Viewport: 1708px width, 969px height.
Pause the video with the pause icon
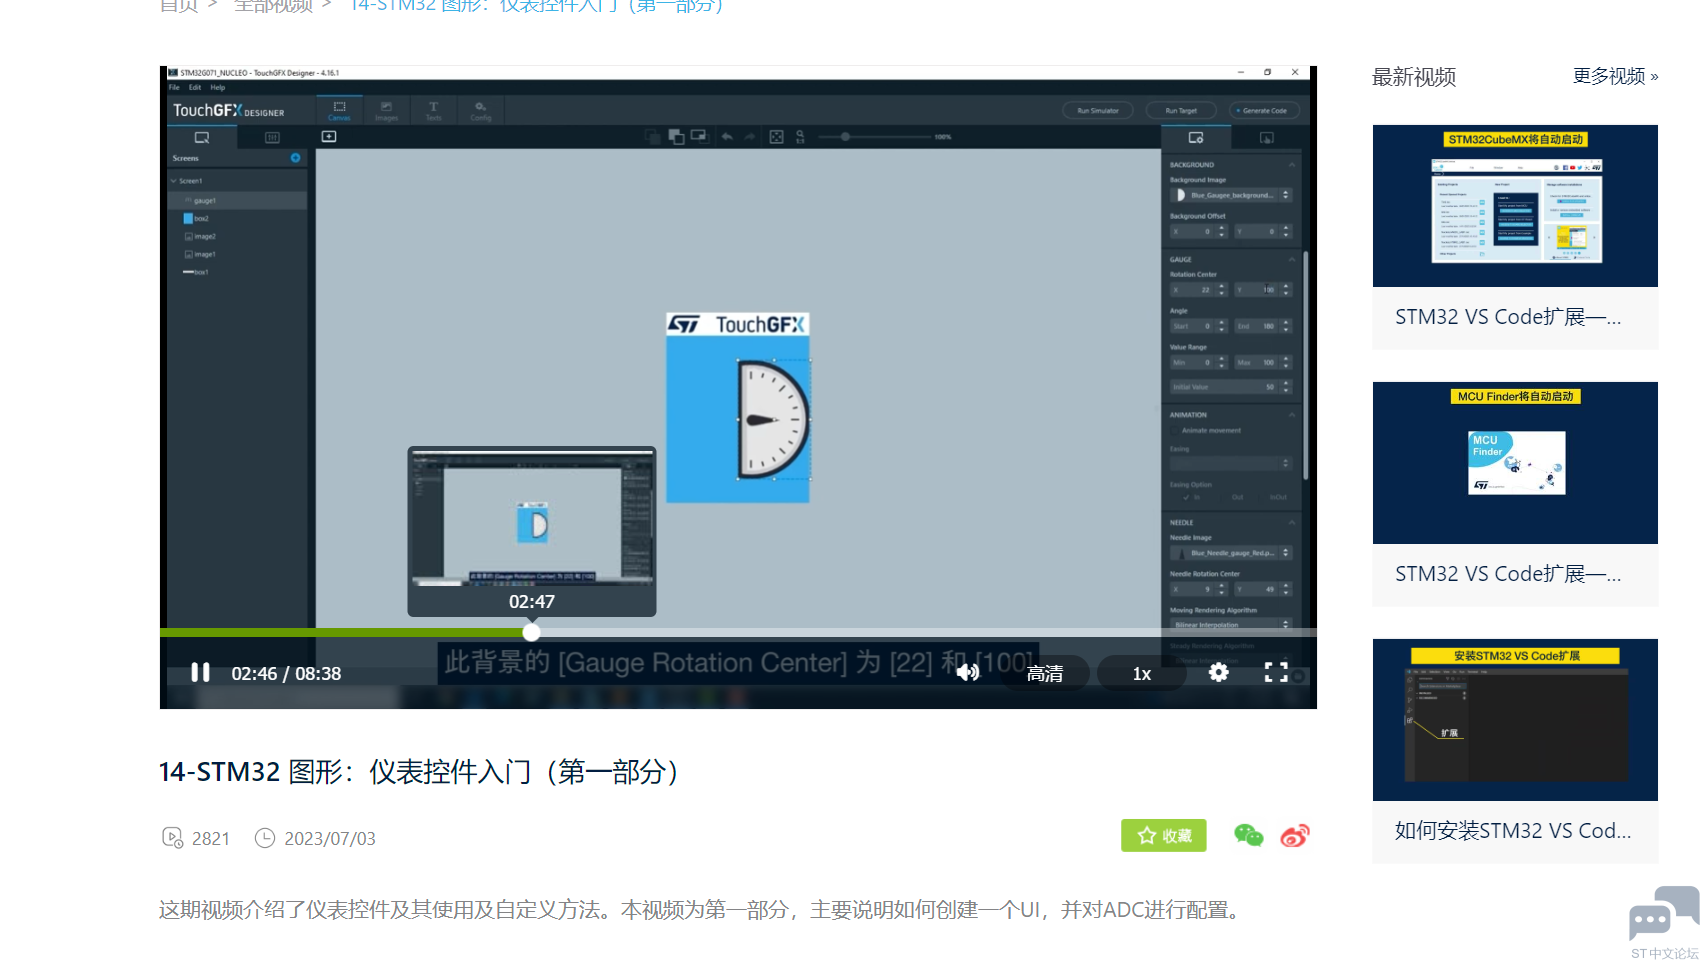point(200,673)
